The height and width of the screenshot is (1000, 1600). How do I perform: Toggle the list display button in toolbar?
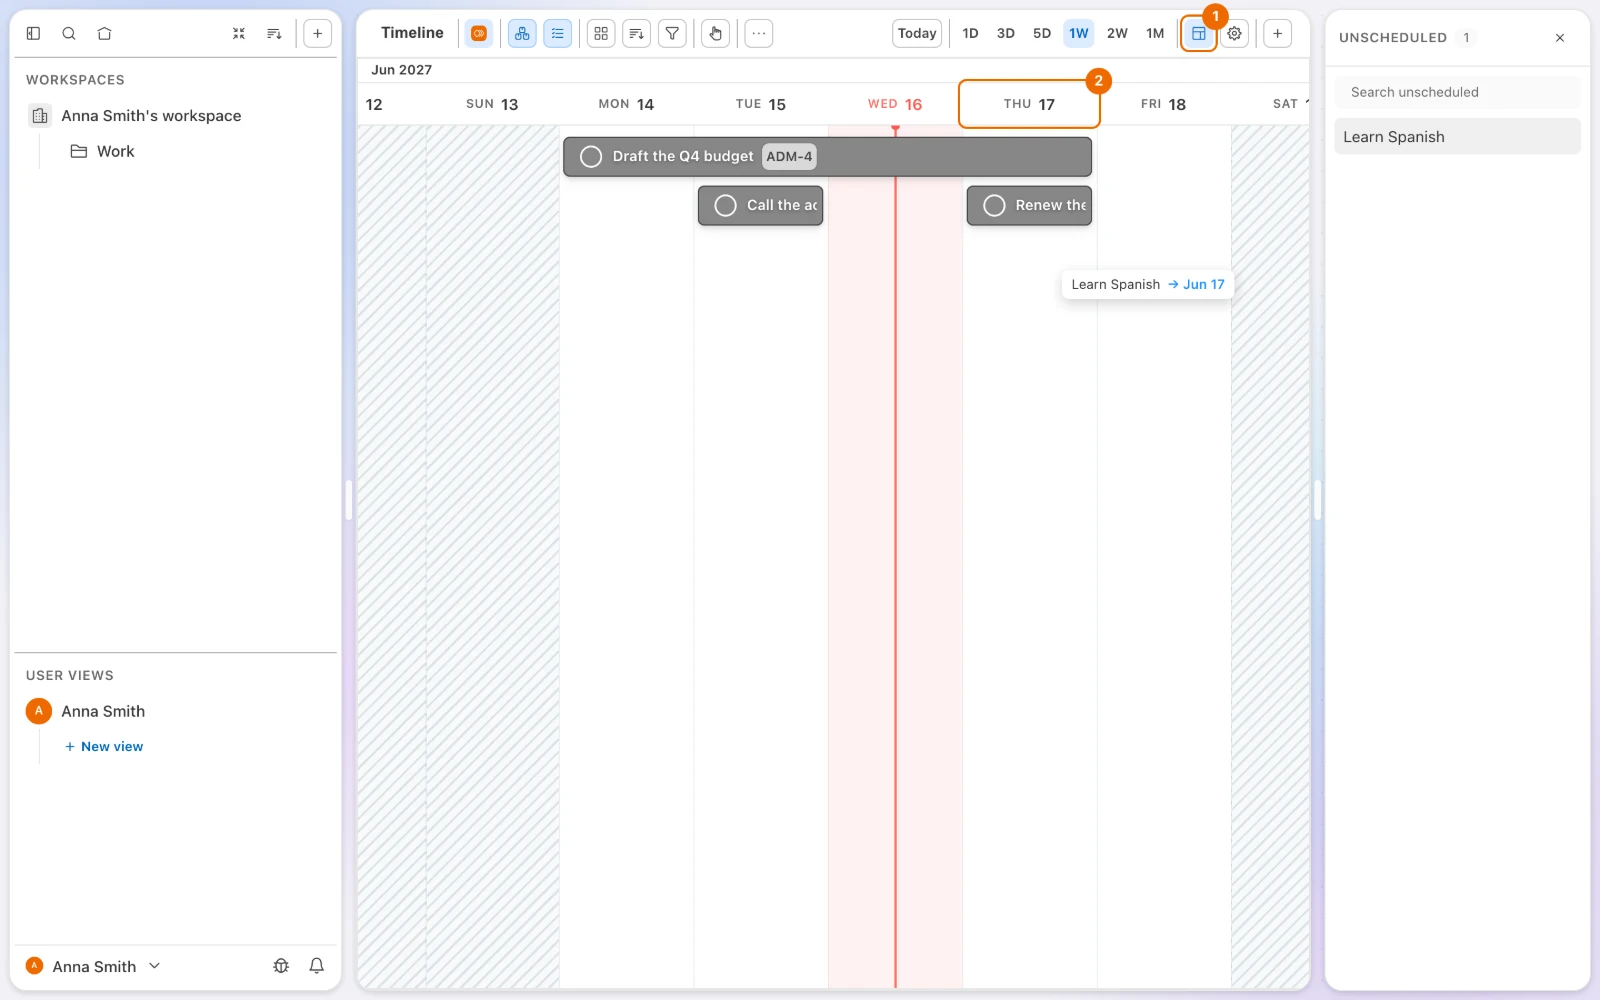[x=558, y=33]
